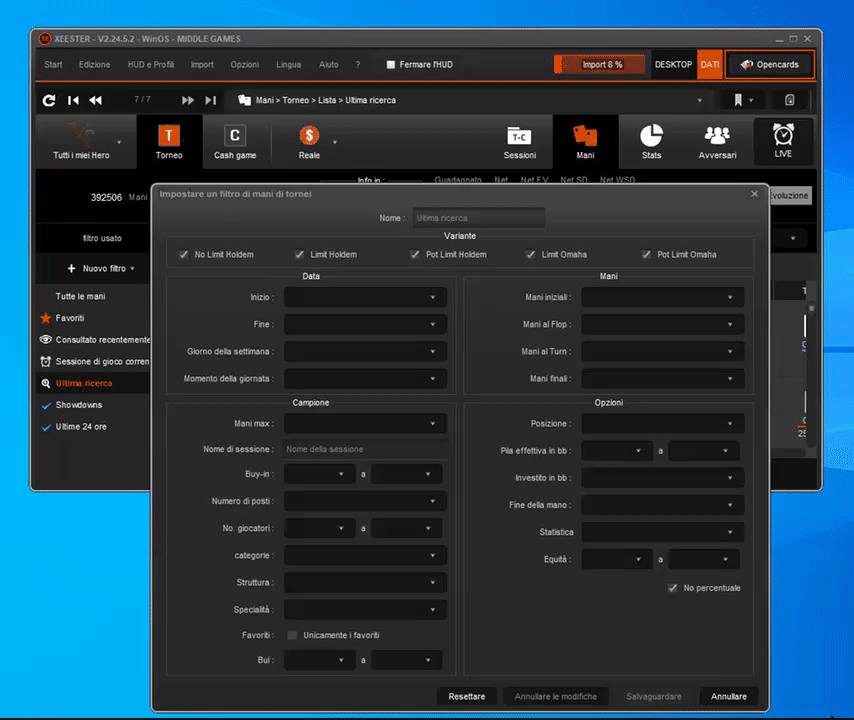This screenshot has height=720, width=854.
Task: Uncheck No Limit Holdem variant
Action: point(184,254)
